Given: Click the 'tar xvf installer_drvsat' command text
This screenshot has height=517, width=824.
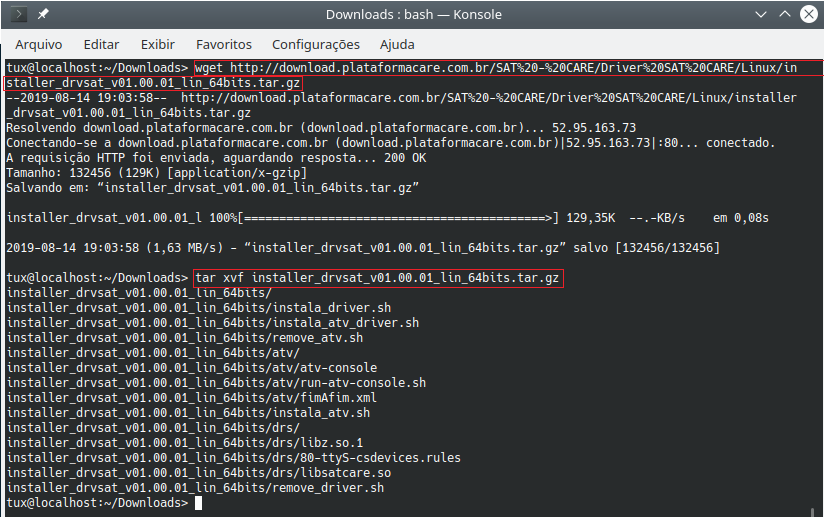Looking at the screenshot, I should pyautogui.click(x=377, y=278).
